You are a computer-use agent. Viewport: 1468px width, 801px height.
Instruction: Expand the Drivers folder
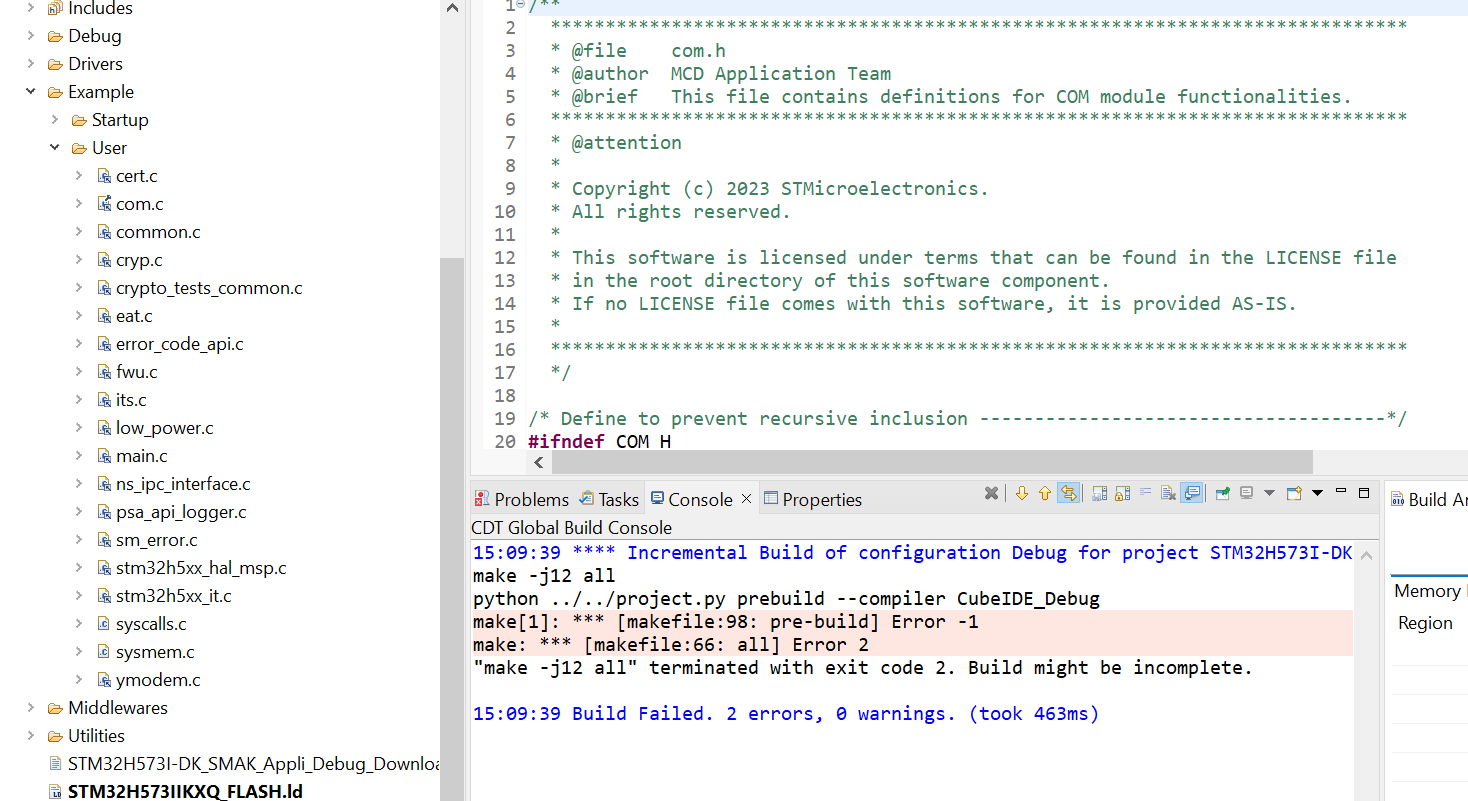29,63
